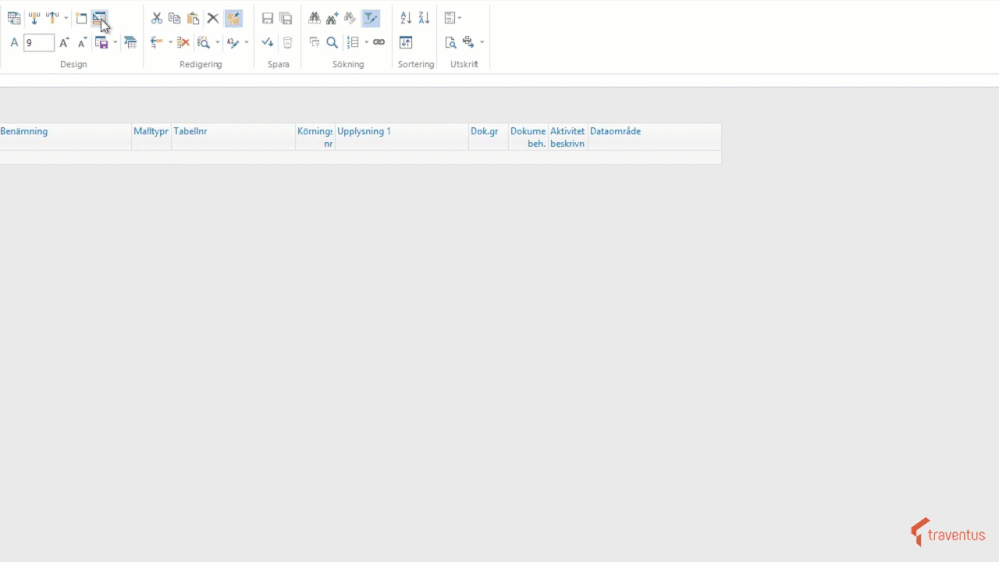Image resolution: width=999 pixels, height=562 pixels.
Task: Click the letter A font icon
Action: pos(14,43)
